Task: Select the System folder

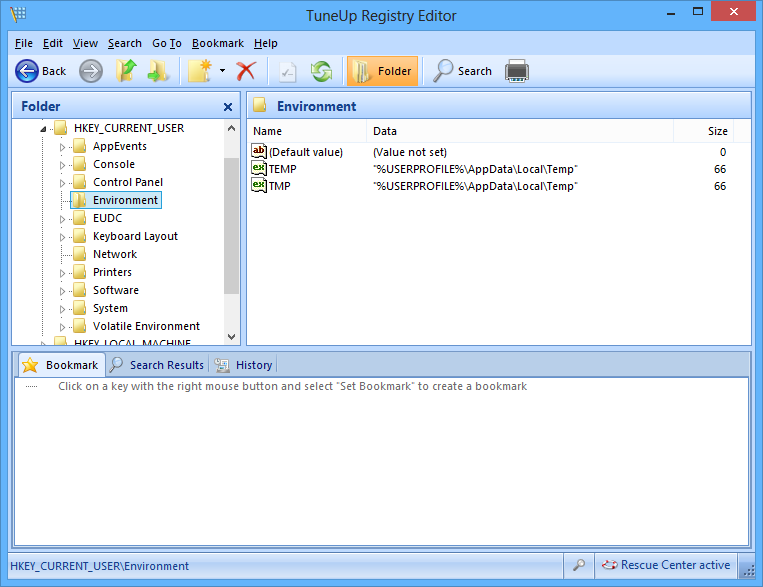Action: click(x=110, y=308)
